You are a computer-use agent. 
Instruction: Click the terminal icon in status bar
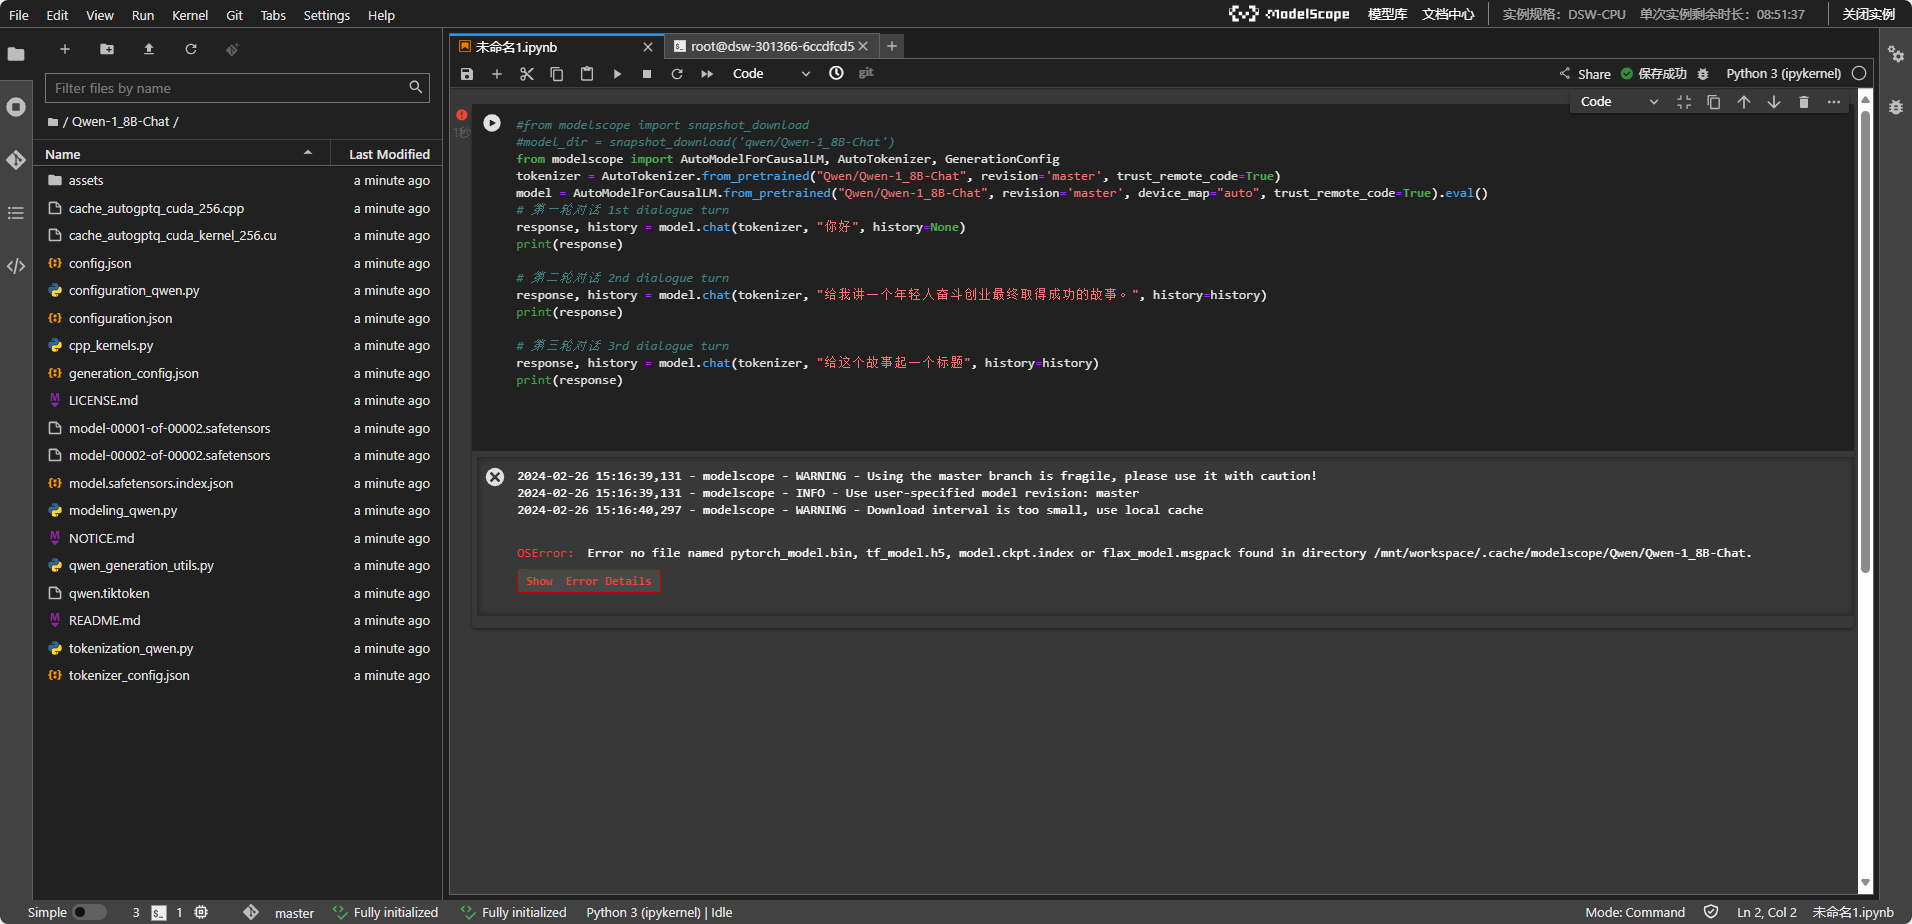[159, 913]
